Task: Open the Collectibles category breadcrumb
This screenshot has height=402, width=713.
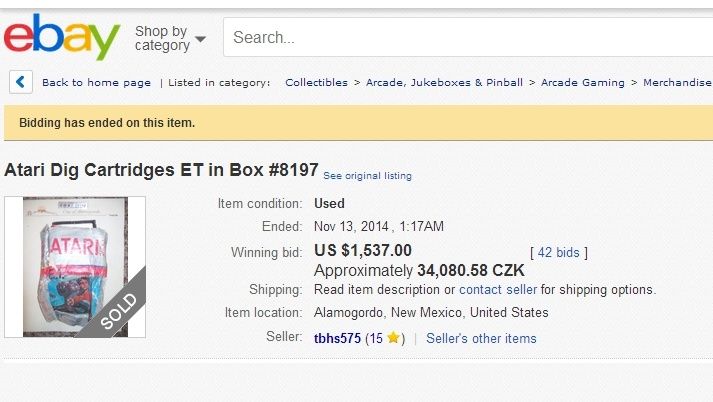Action: (316, 82)
